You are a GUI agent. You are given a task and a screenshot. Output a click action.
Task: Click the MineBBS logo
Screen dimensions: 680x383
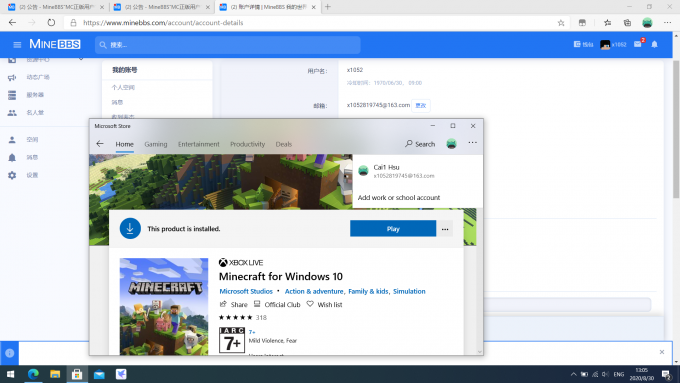click(x=55, y=44)
